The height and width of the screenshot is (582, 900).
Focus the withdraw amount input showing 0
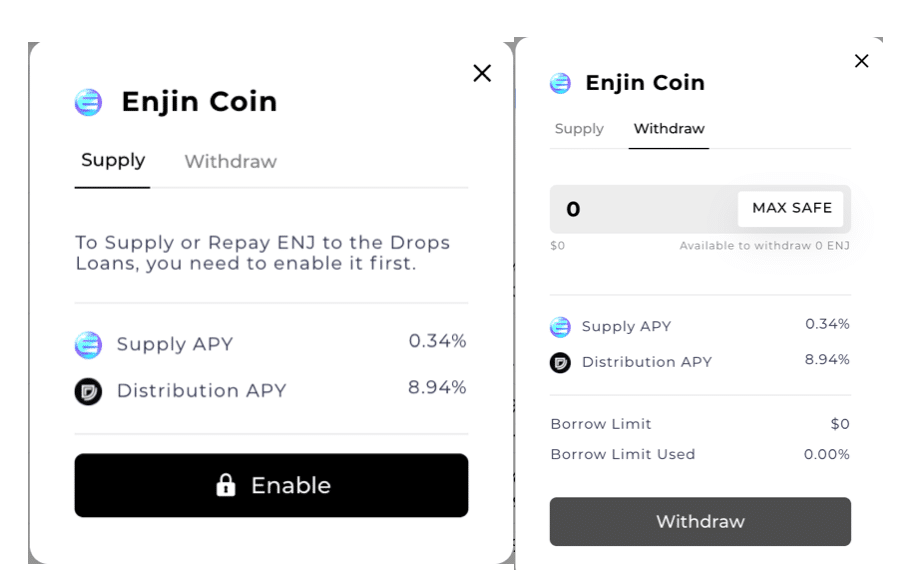640,209
